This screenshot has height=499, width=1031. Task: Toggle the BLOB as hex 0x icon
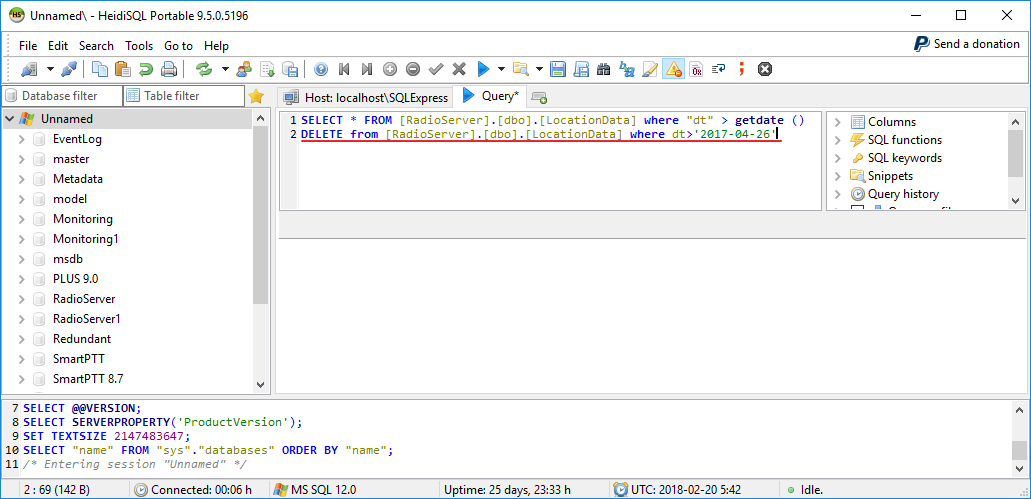[696, 68]
